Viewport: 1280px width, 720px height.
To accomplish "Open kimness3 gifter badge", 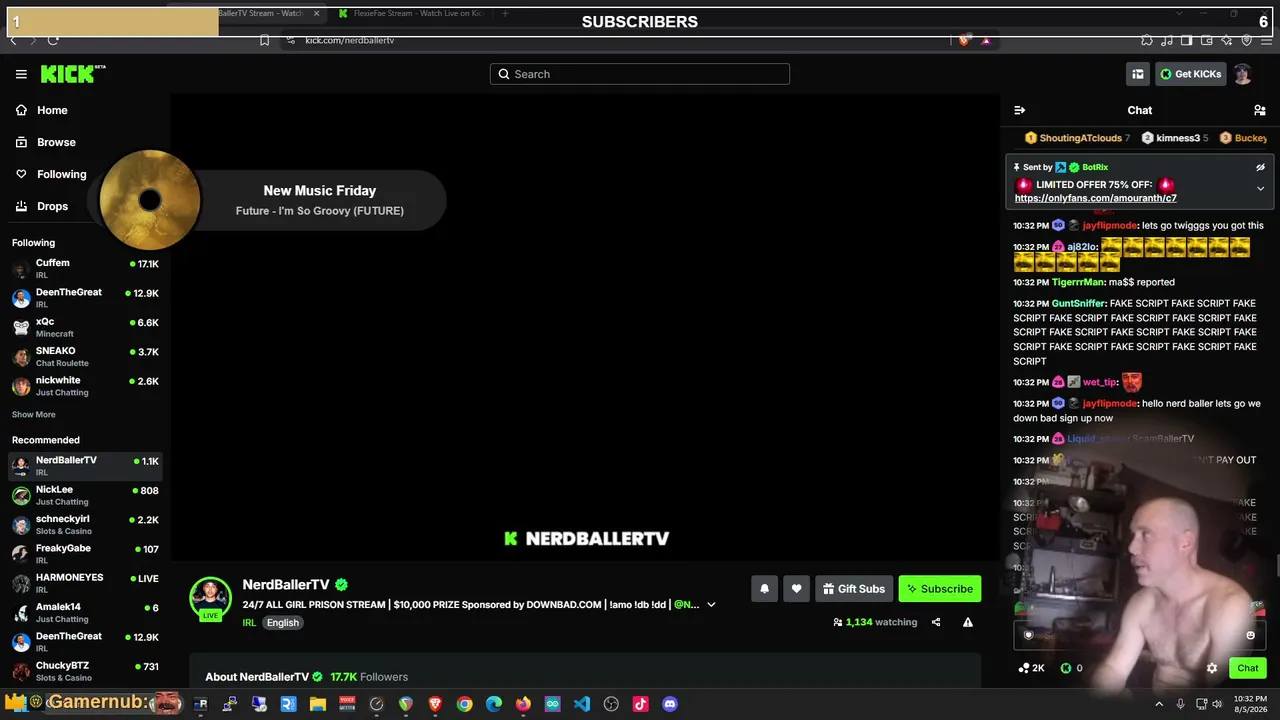I will pyautogui.click(x=1175, y=138).
